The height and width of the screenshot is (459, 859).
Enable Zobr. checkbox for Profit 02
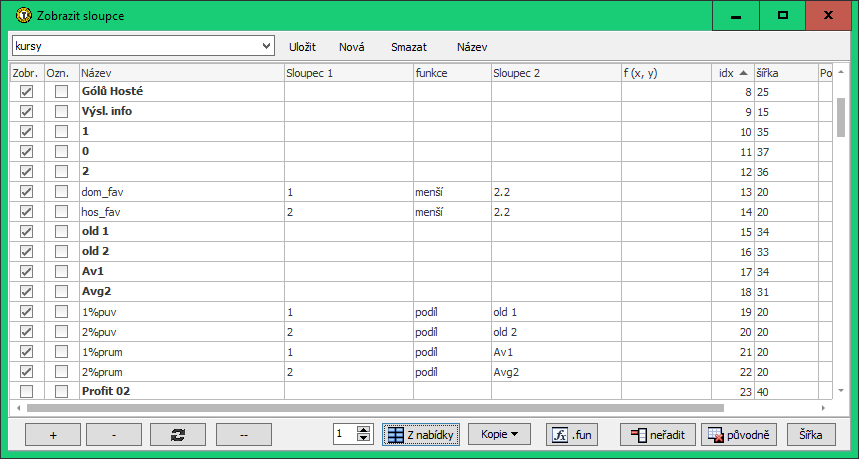[x=26, y=392]
